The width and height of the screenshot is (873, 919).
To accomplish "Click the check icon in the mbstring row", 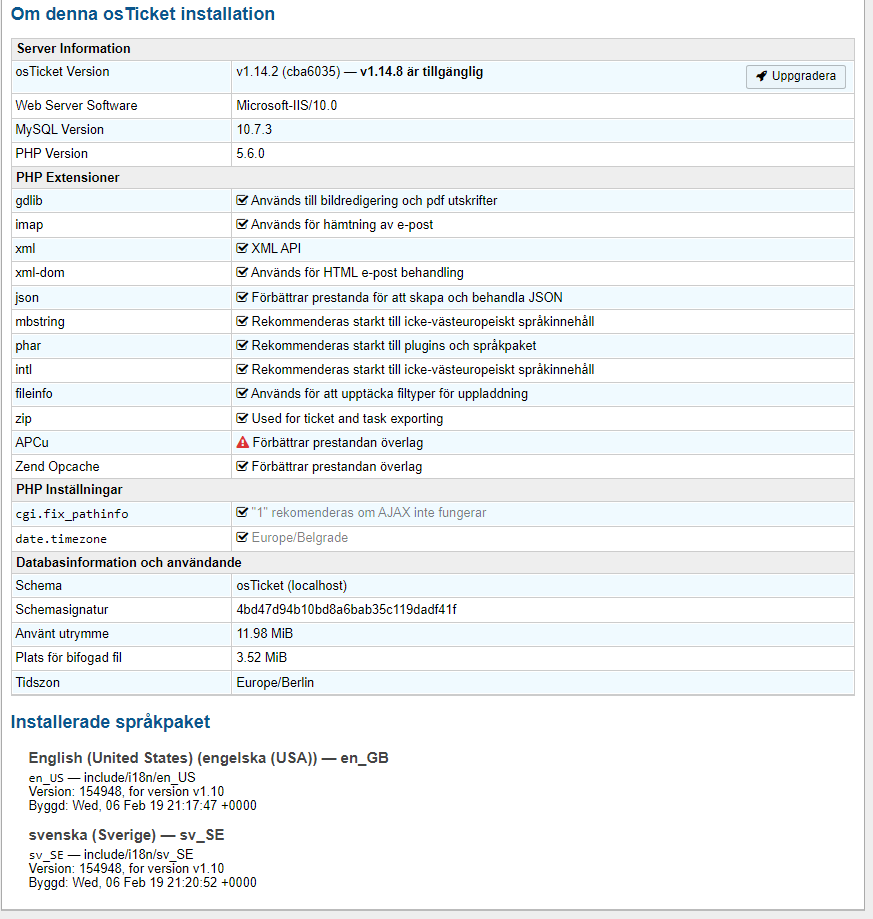I will pyautogui.click(x=242, y=322).
